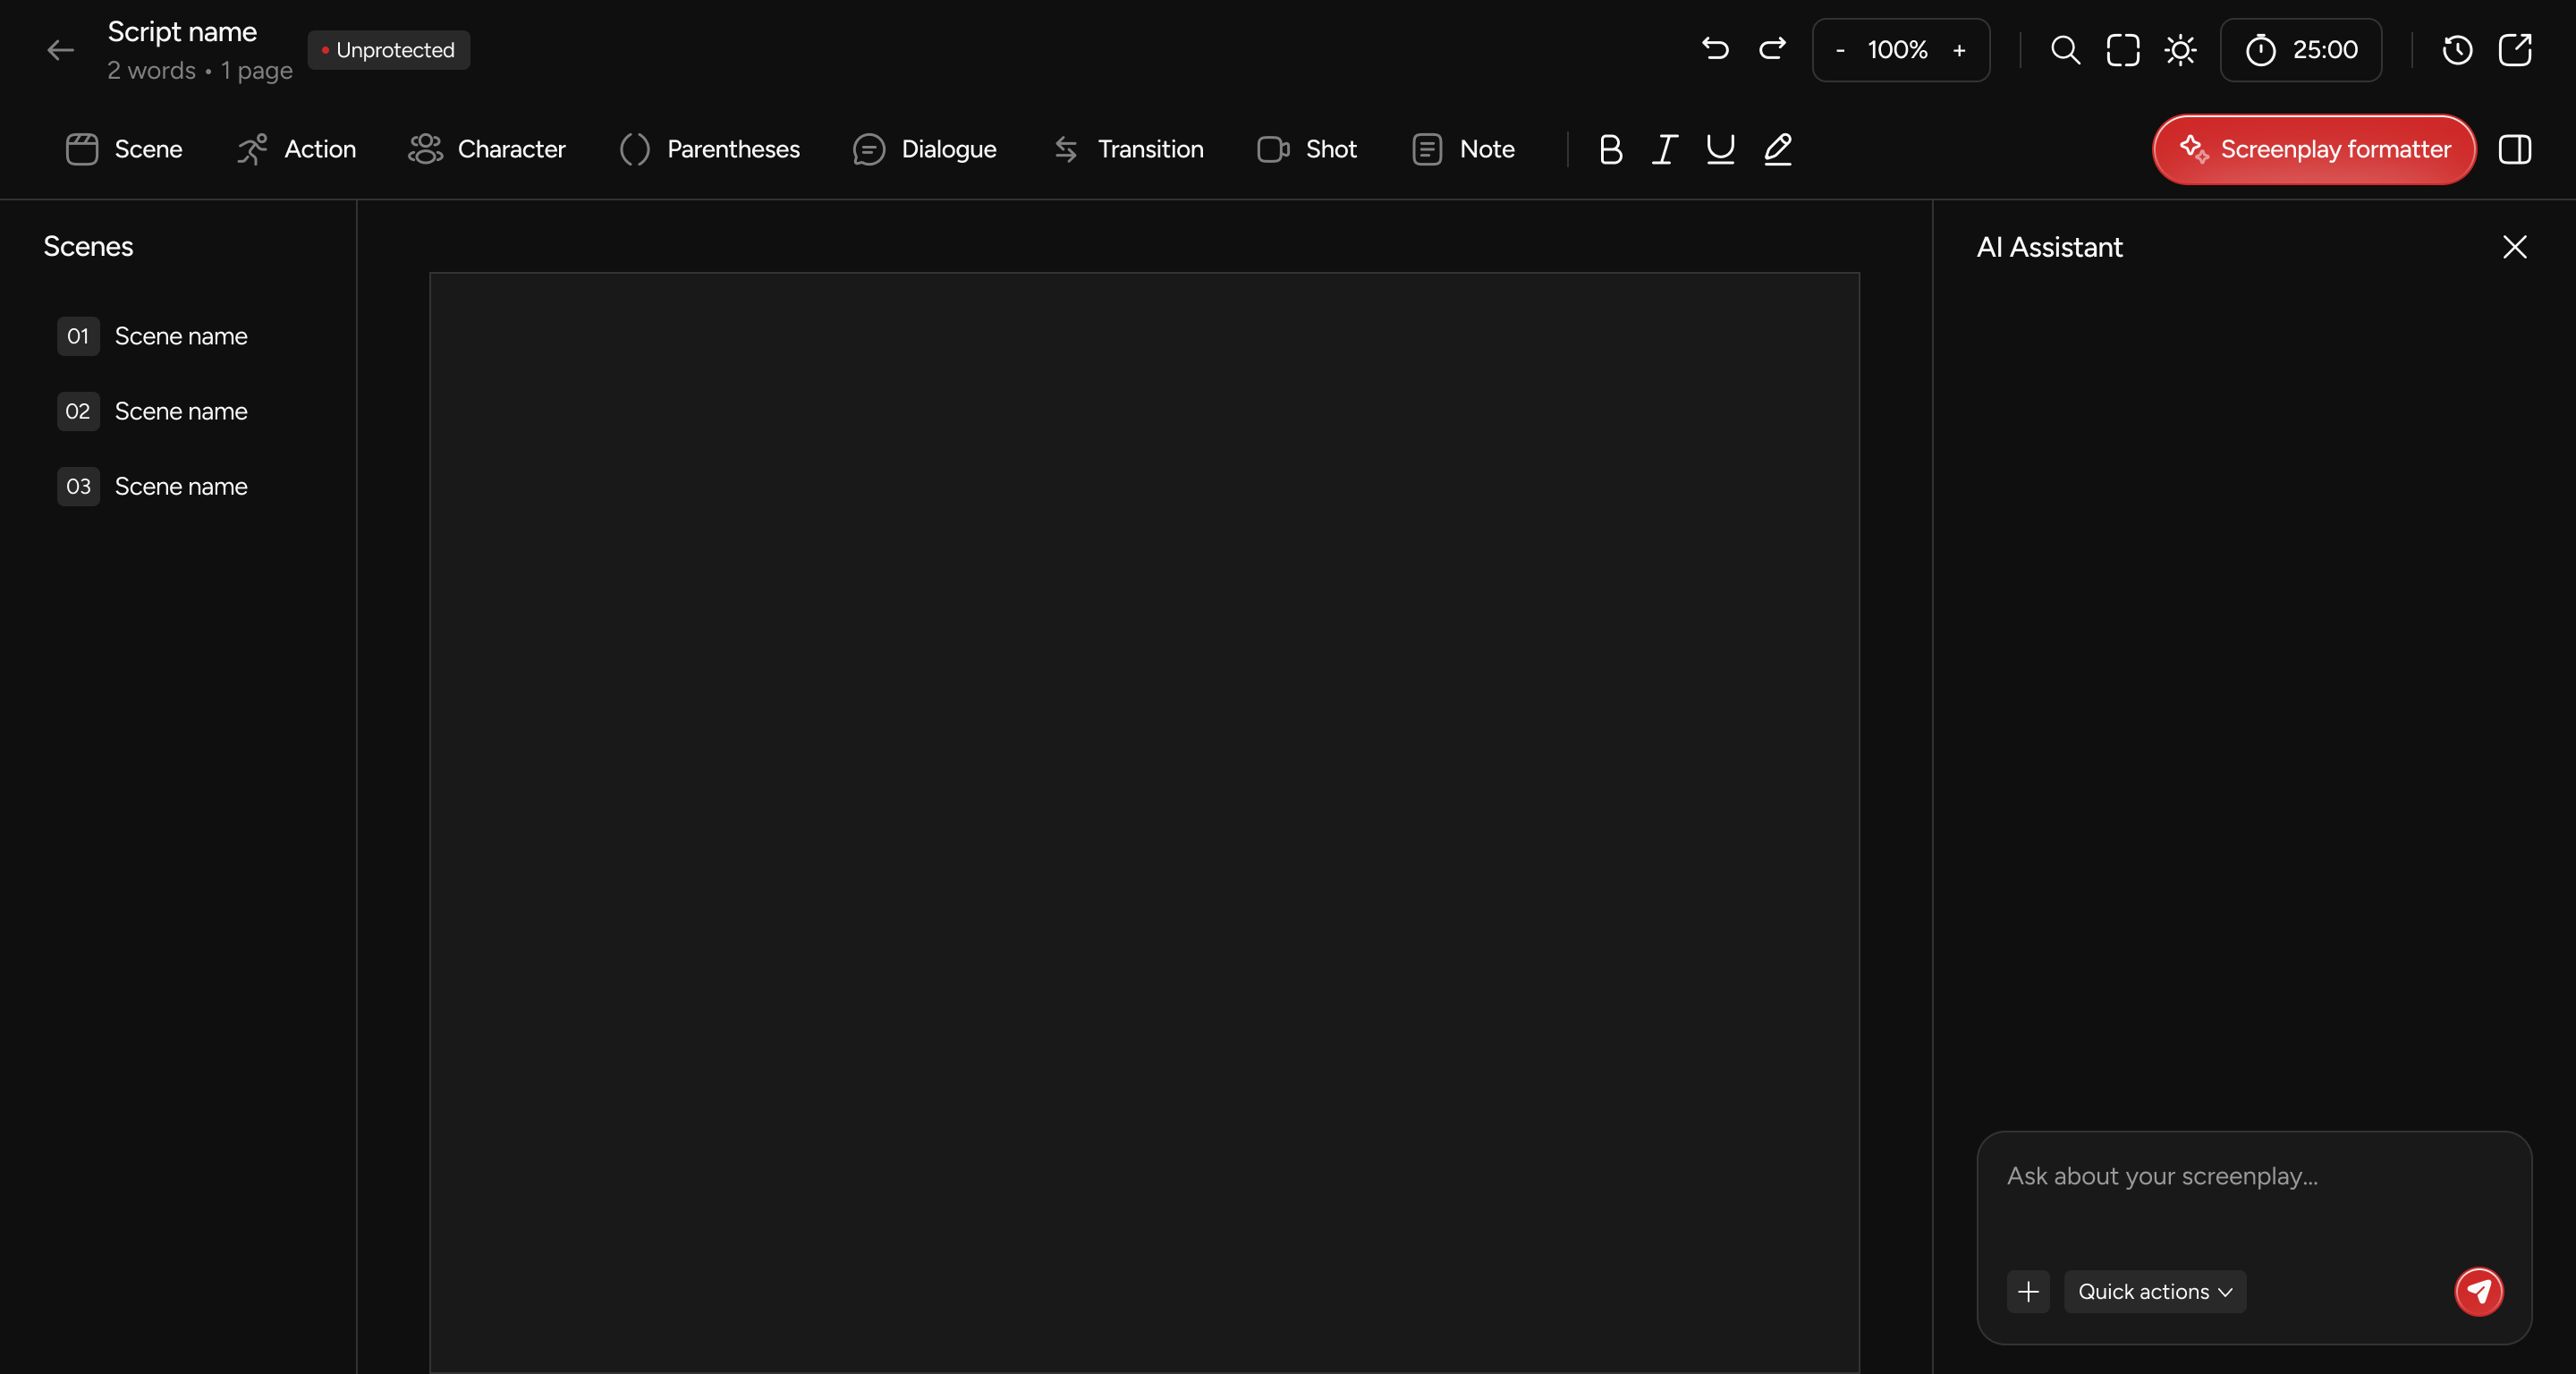Close the AI Assistant panel
Viewport: 2576px width, 1374px height.
tap(2515, 247)
